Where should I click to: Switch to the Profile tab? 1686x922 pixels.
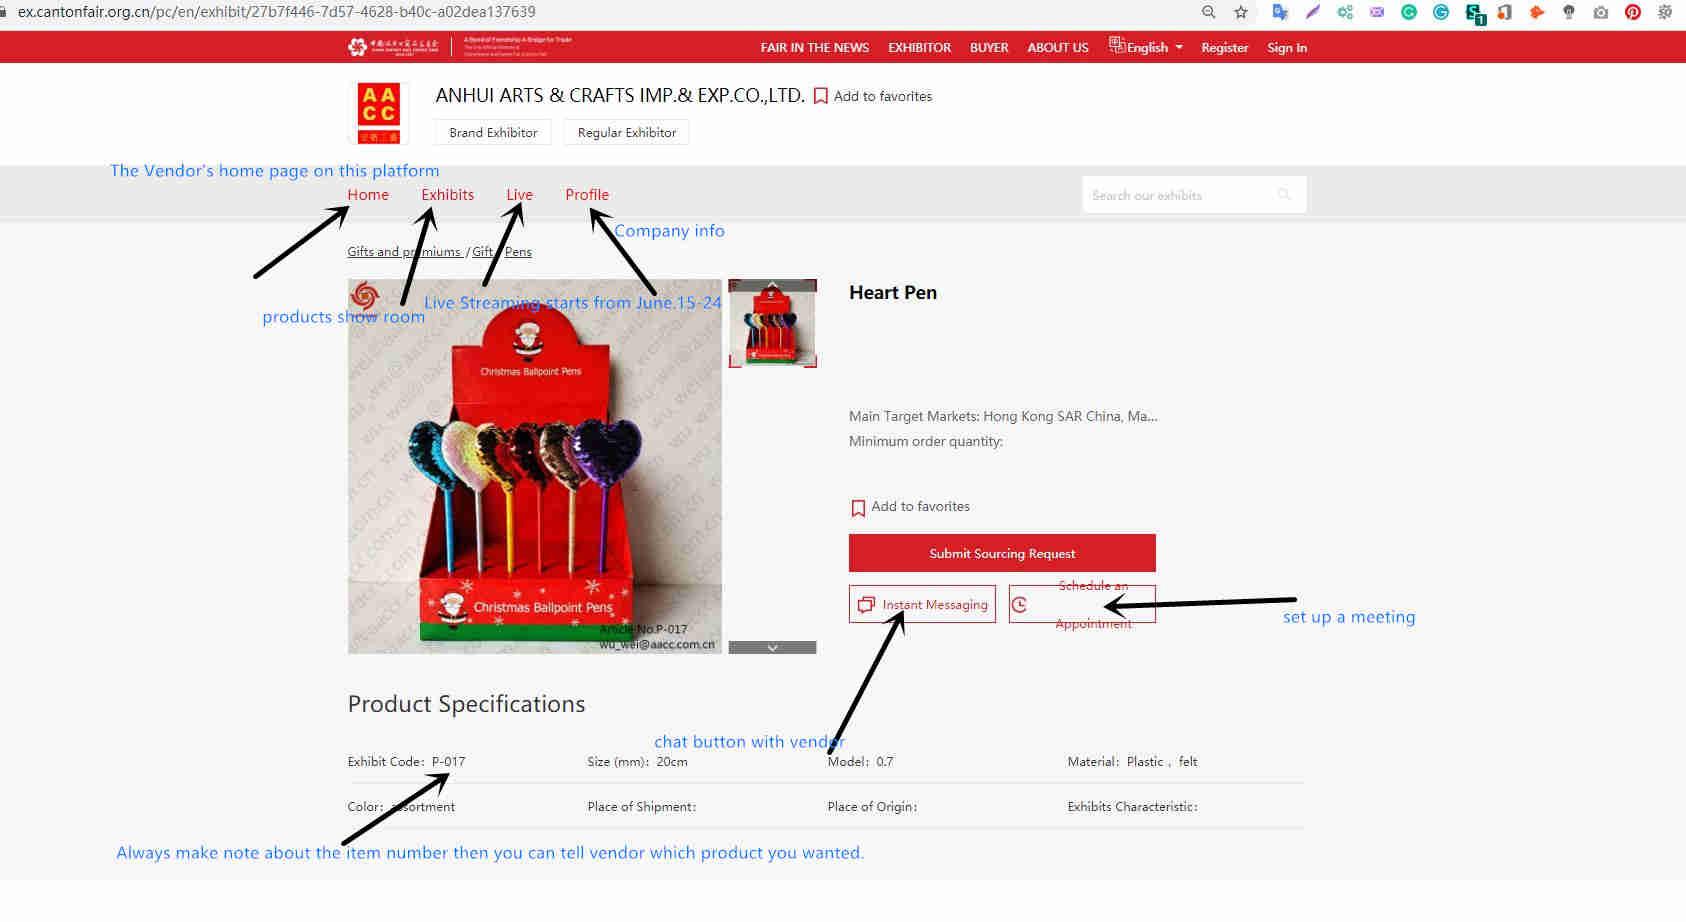(x=587, y=195)
